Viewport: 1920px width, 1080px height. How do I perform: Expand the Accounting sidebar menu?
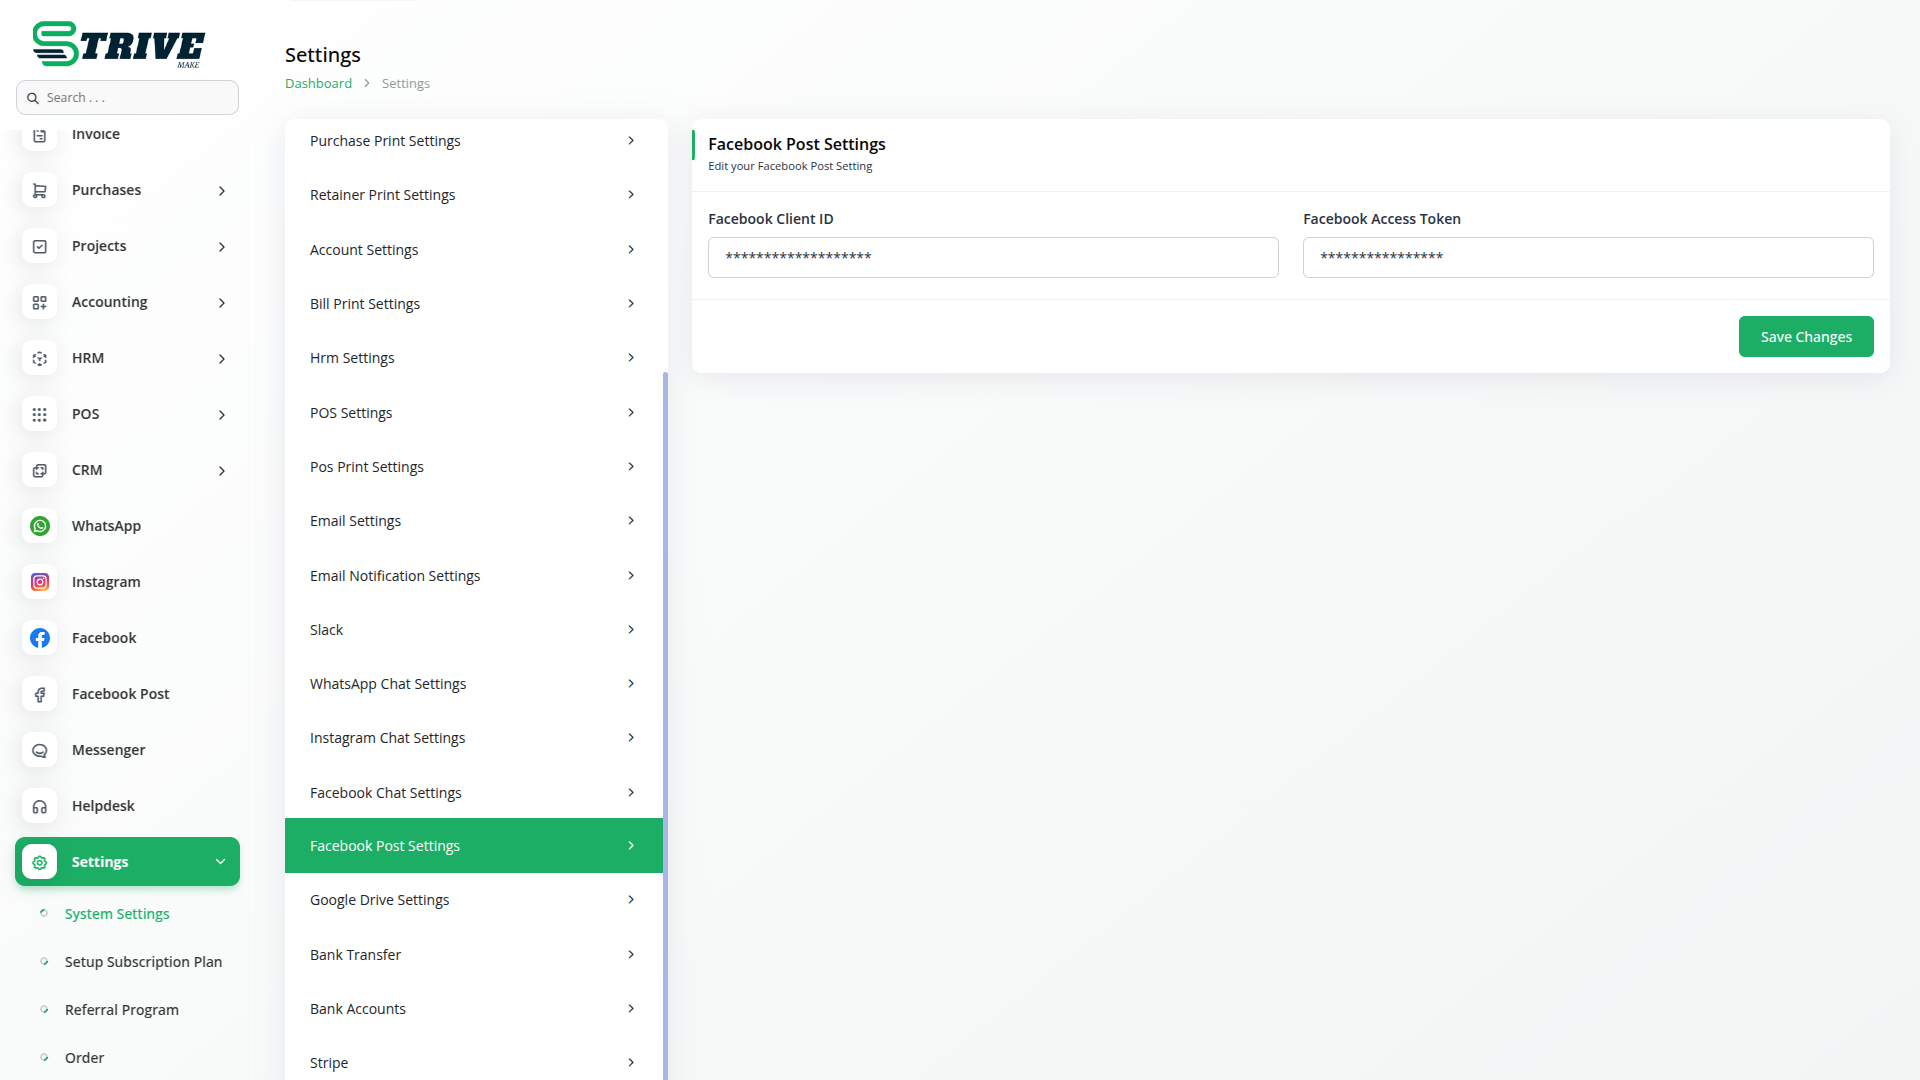pyautogui.click(x=222, y=302)
